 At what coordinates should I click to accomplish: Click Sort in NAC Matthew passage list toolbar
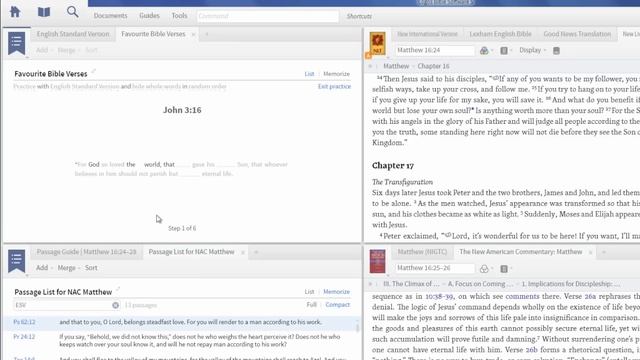coord(91,268)
